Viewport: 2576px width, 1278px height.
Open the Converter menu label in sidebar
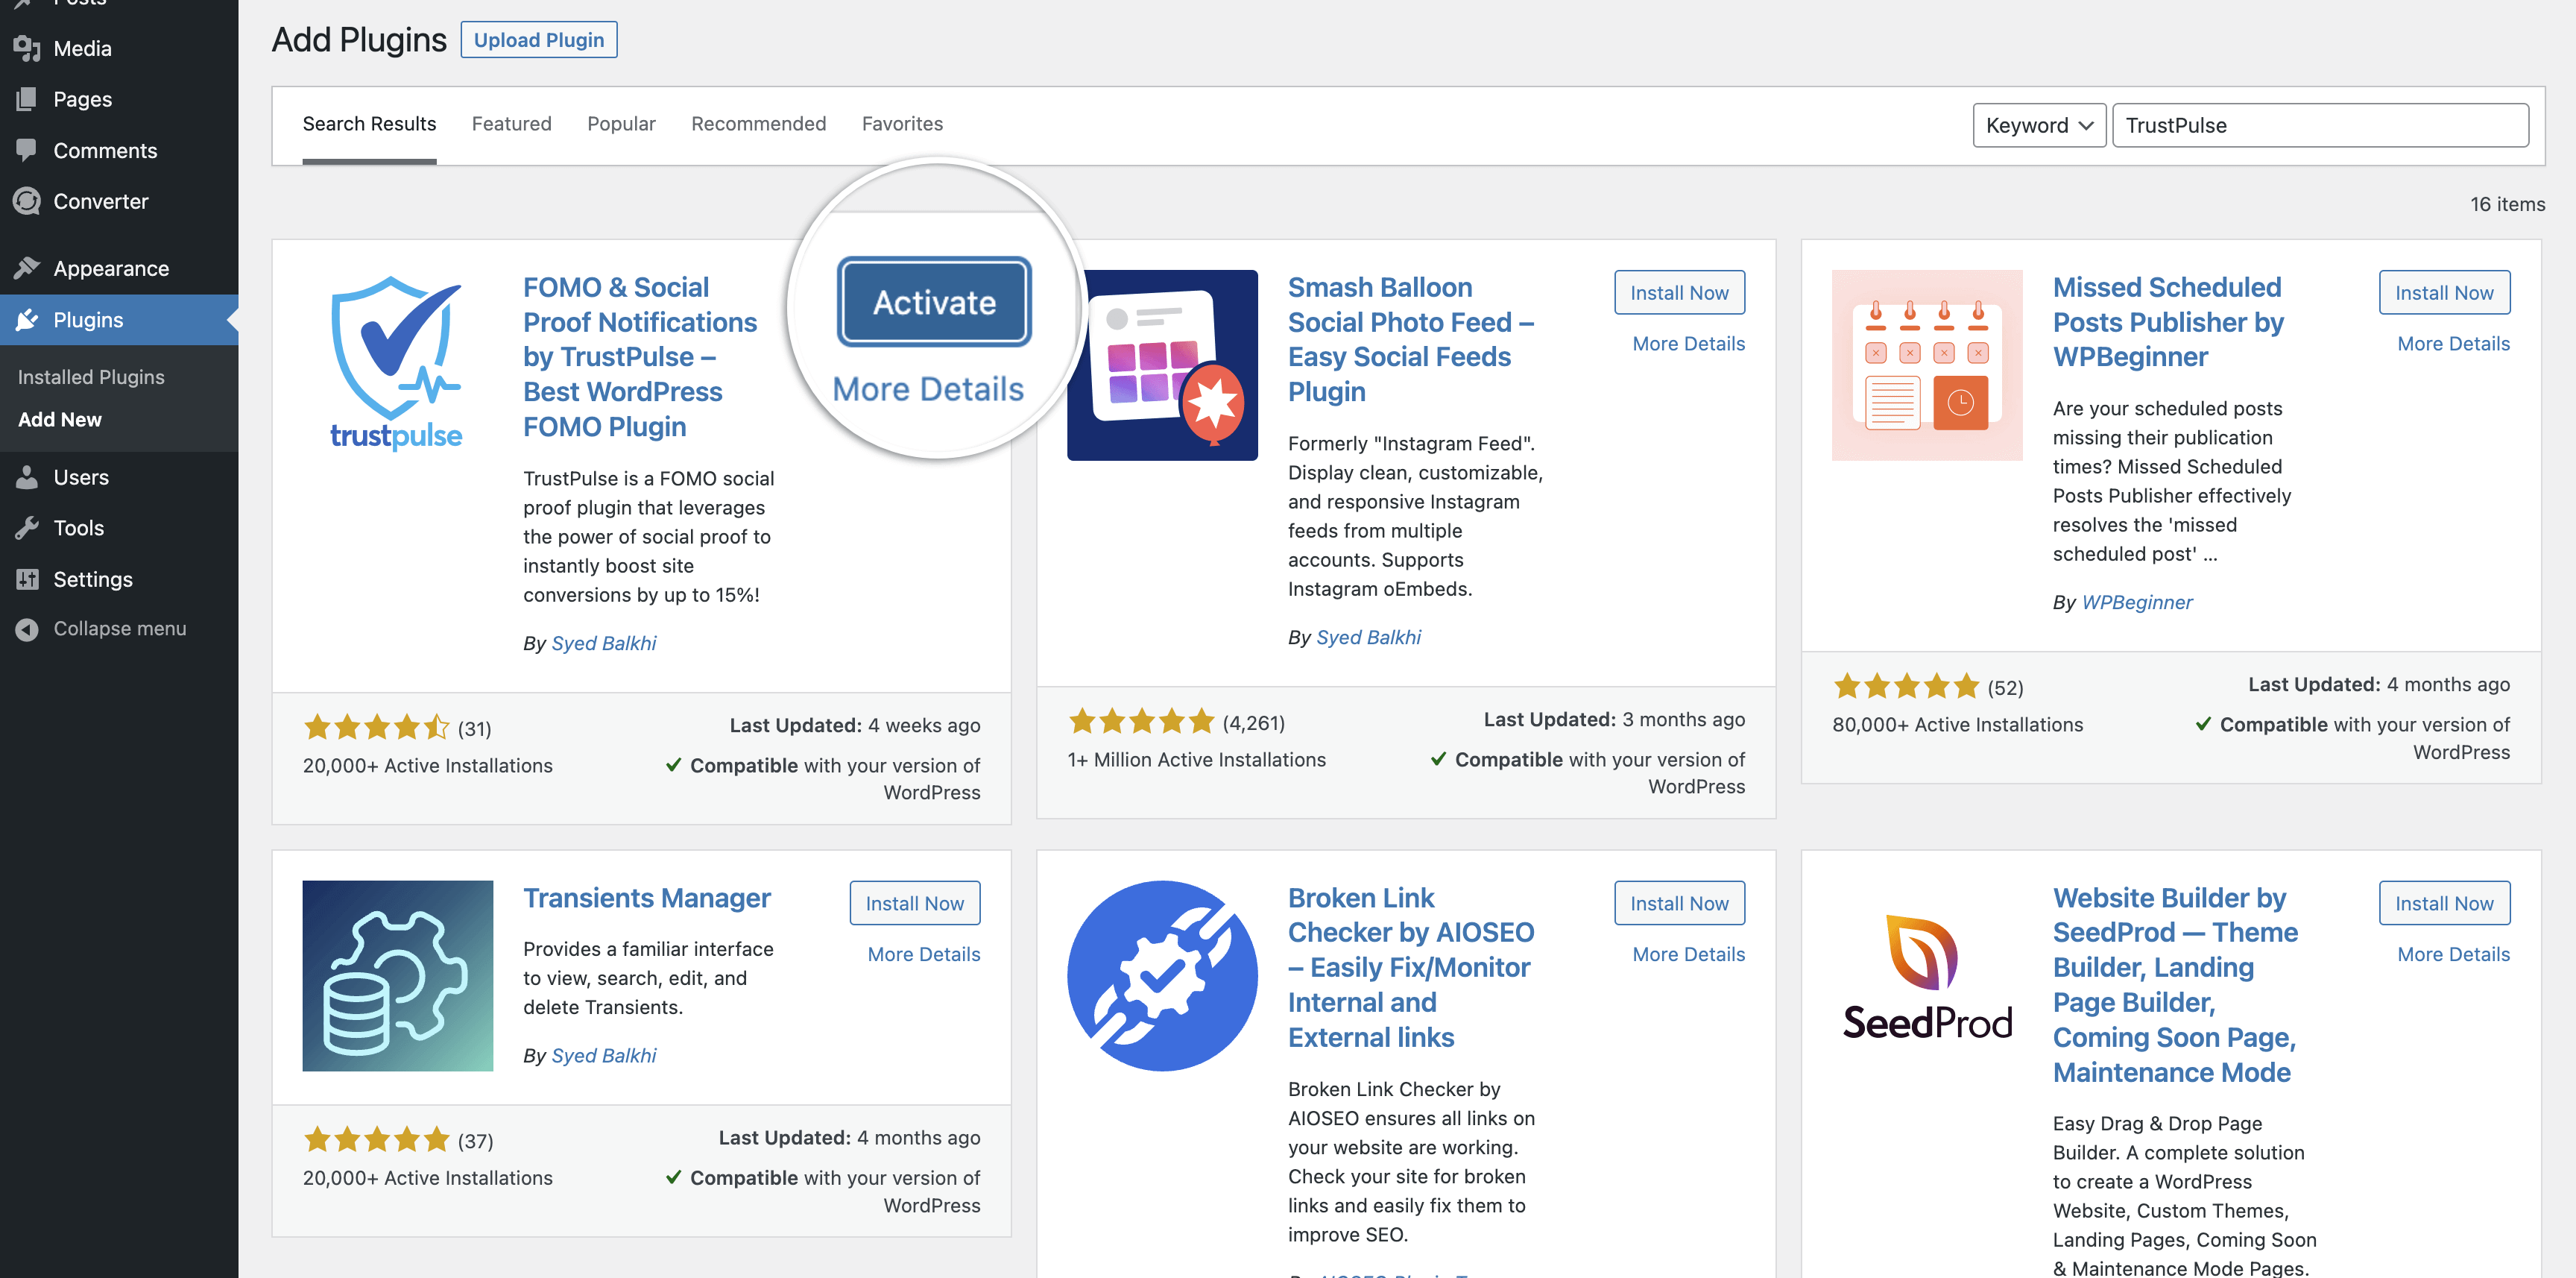pos(101,201)
